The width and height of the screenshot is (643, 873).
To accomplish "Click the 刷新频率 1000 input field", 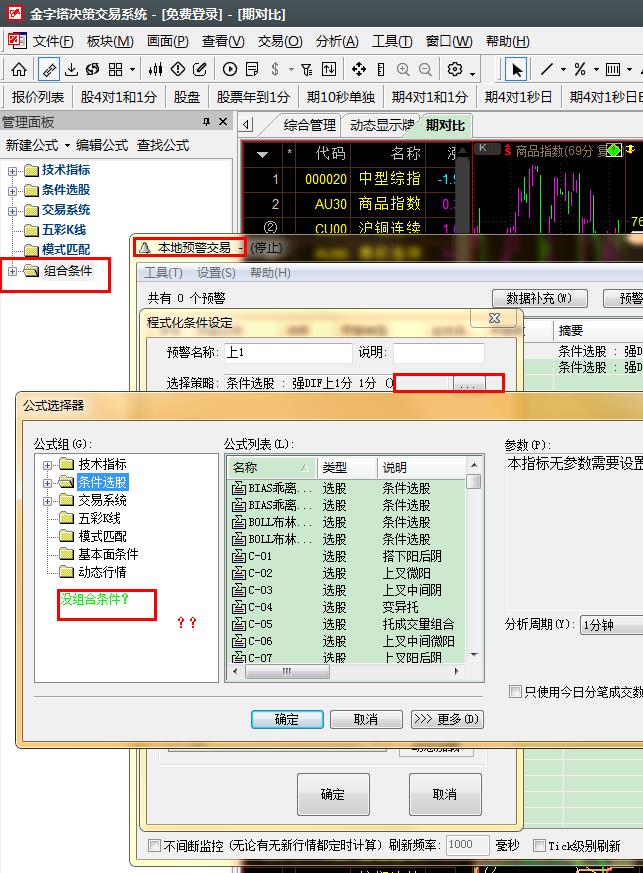I will pyautogui.click(x=467, y=845).
